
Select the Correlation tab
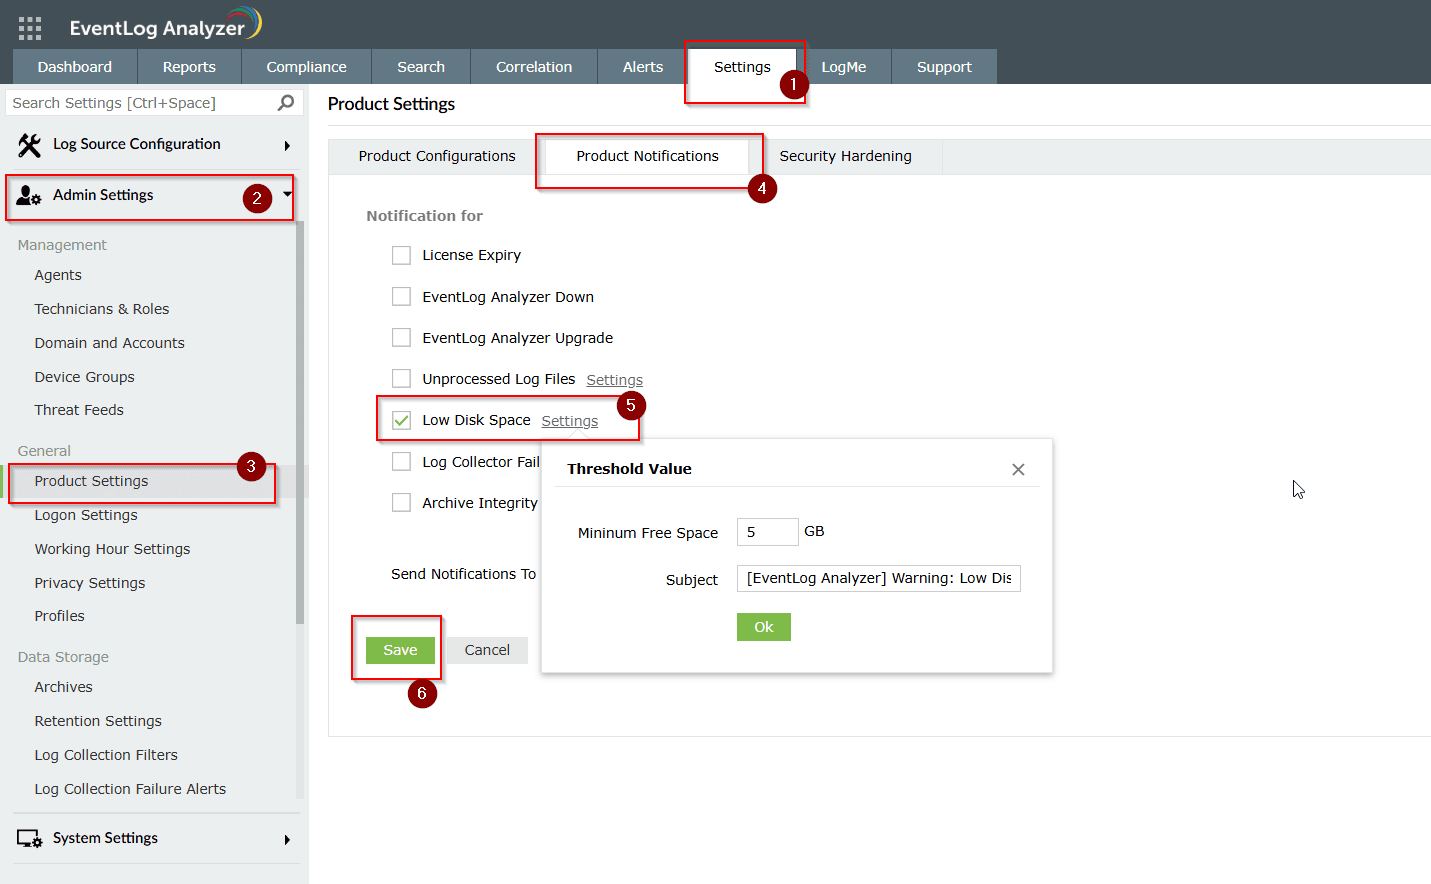tap(534, 67)
